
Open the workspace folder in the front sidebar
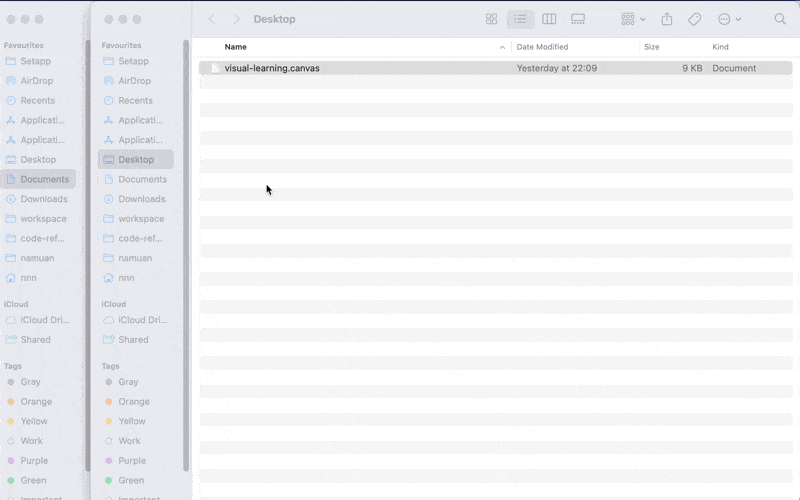click(x=136, y=219)
